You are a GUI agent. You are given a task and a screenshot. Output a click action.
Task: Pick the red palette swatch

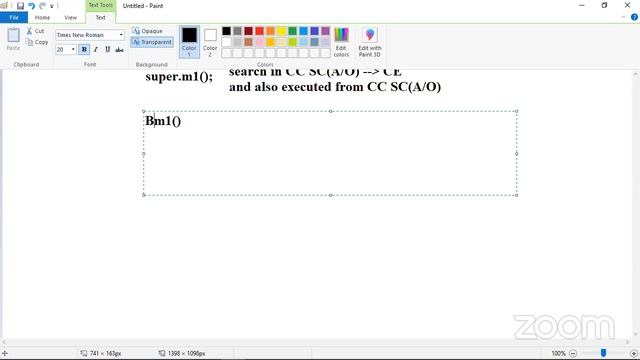click(x=260, y=31)
